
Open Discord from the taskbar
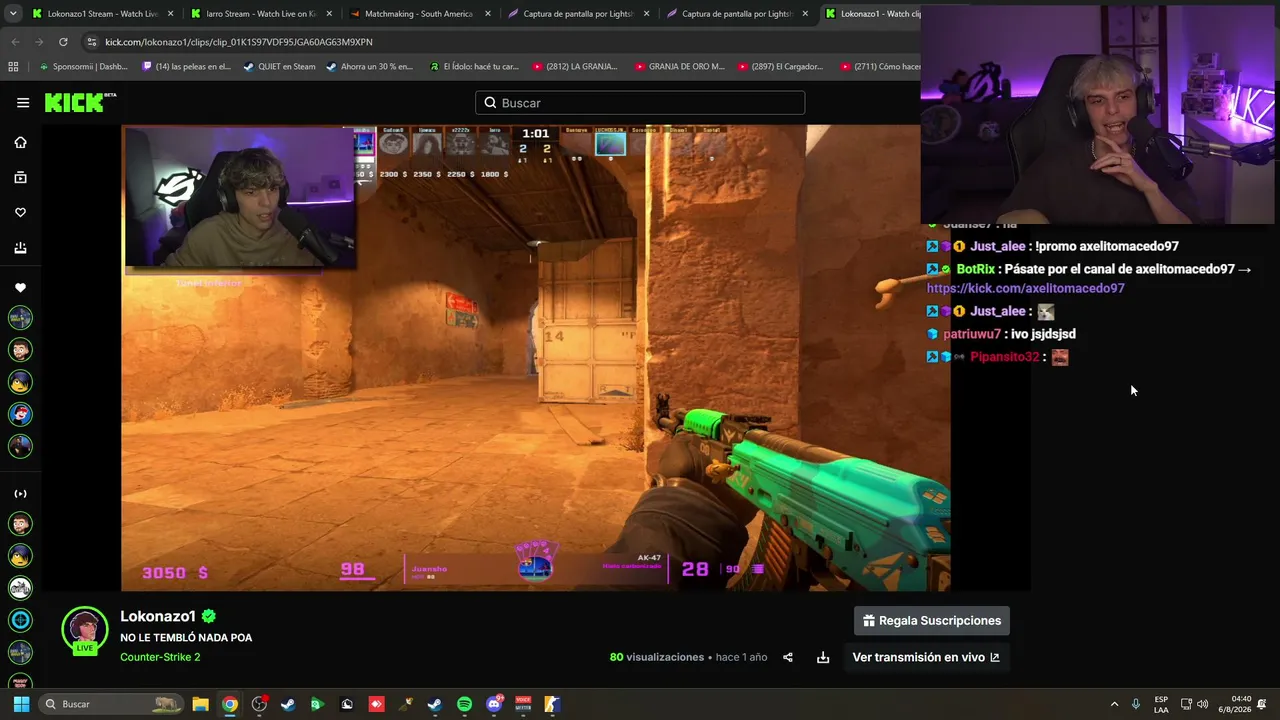[x=494, y=704]
